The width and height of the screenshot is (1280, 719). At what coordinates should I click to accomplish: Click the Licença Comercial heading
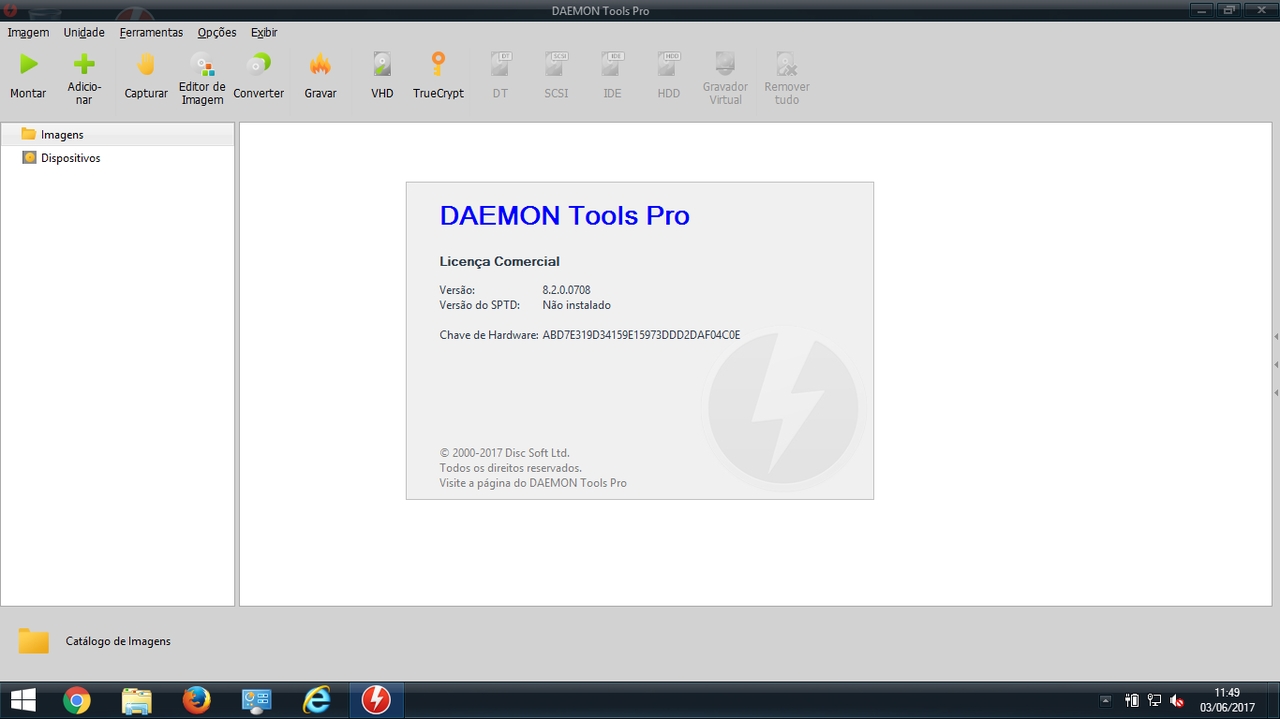[x=499, y=261]
